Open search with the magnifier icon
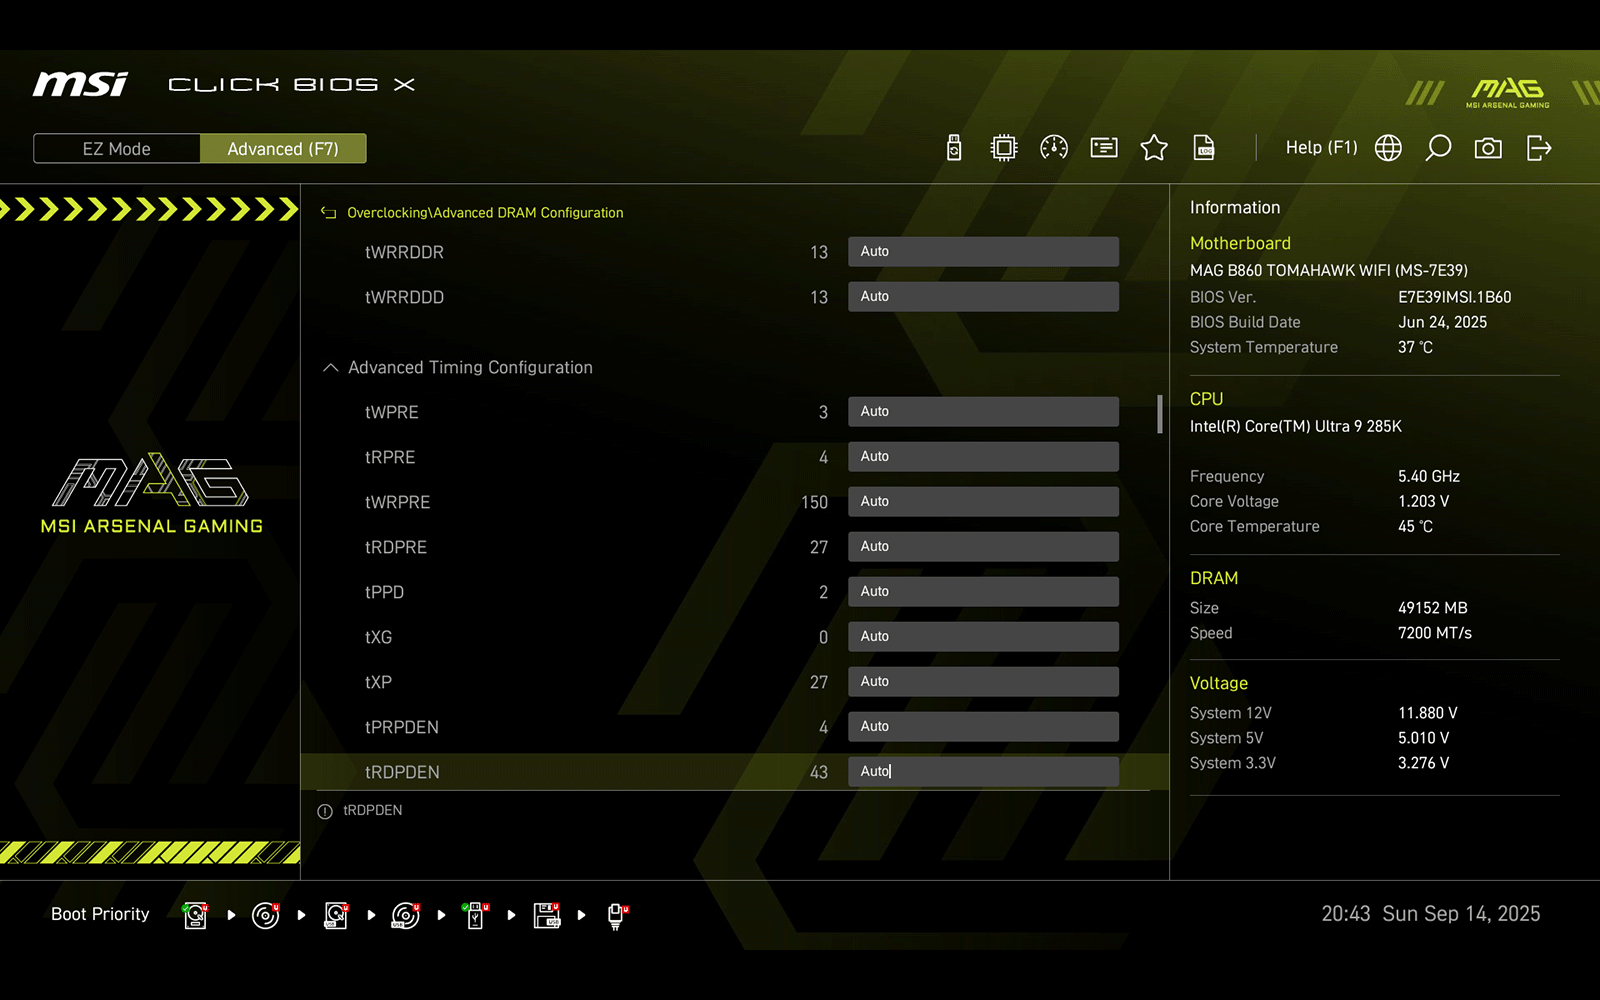This screenshot has height=1000, width=1600. point(1438,148)
